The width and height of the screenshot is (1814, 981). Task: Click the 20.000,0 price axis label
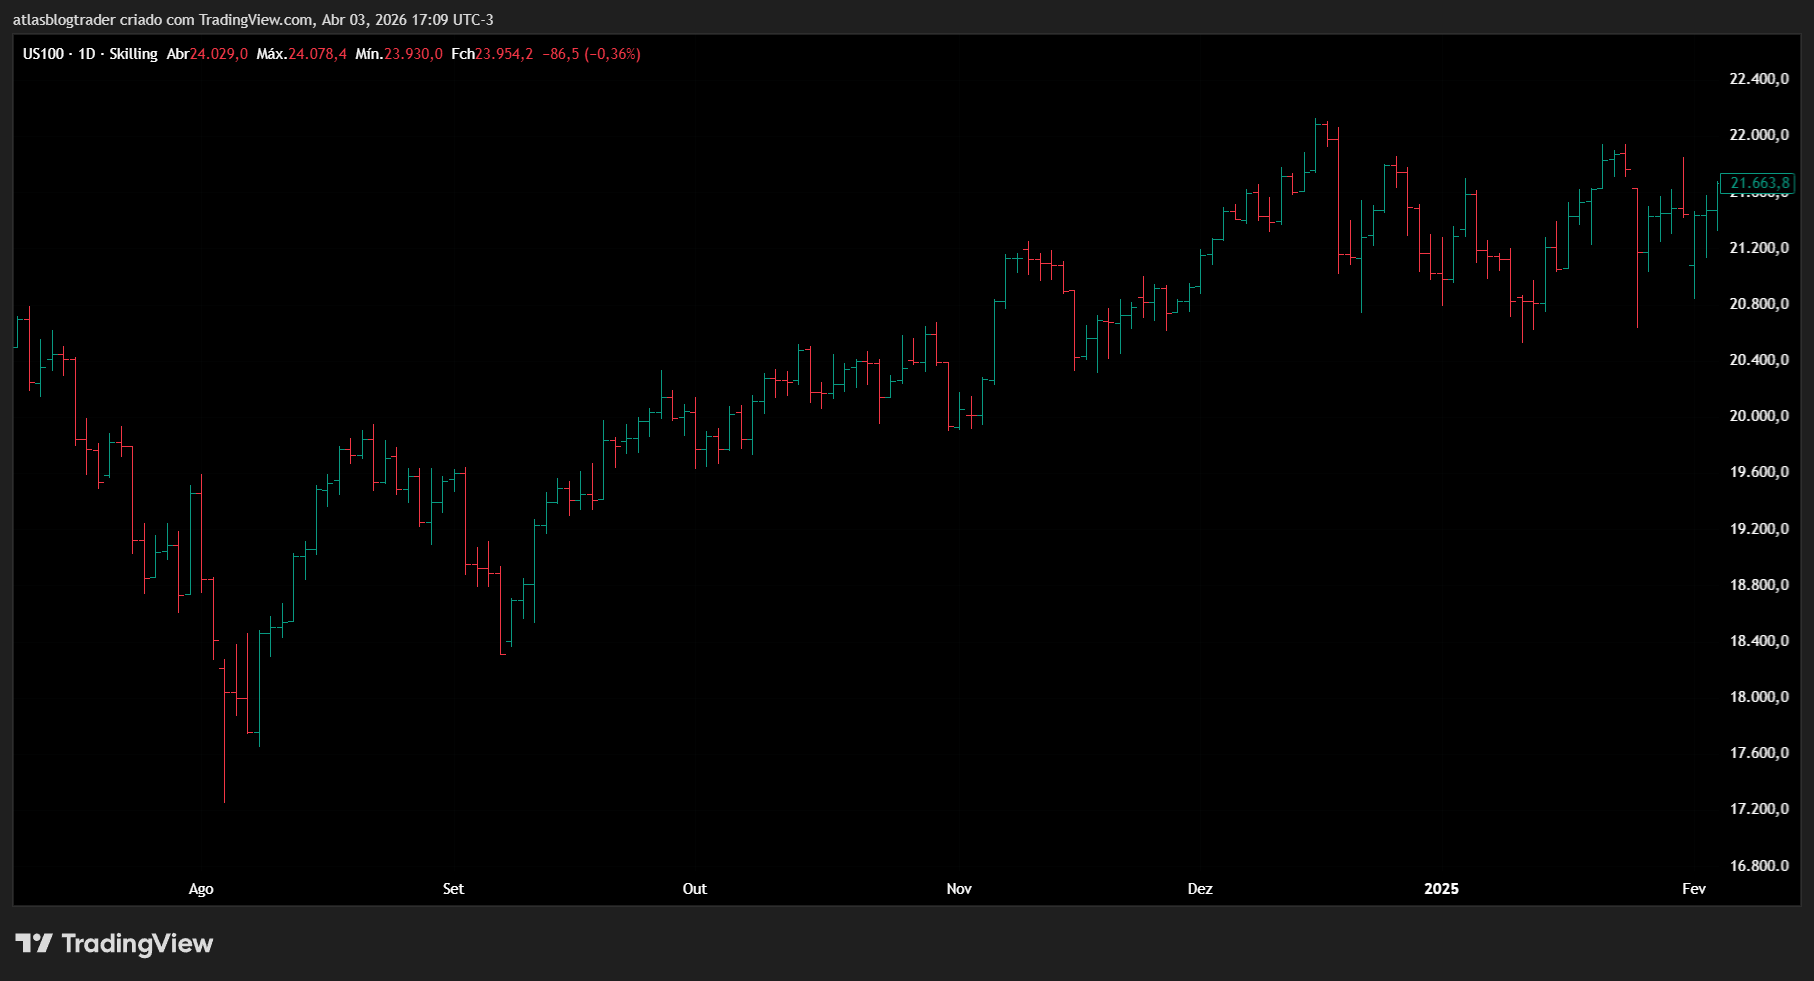[1759, 416]
